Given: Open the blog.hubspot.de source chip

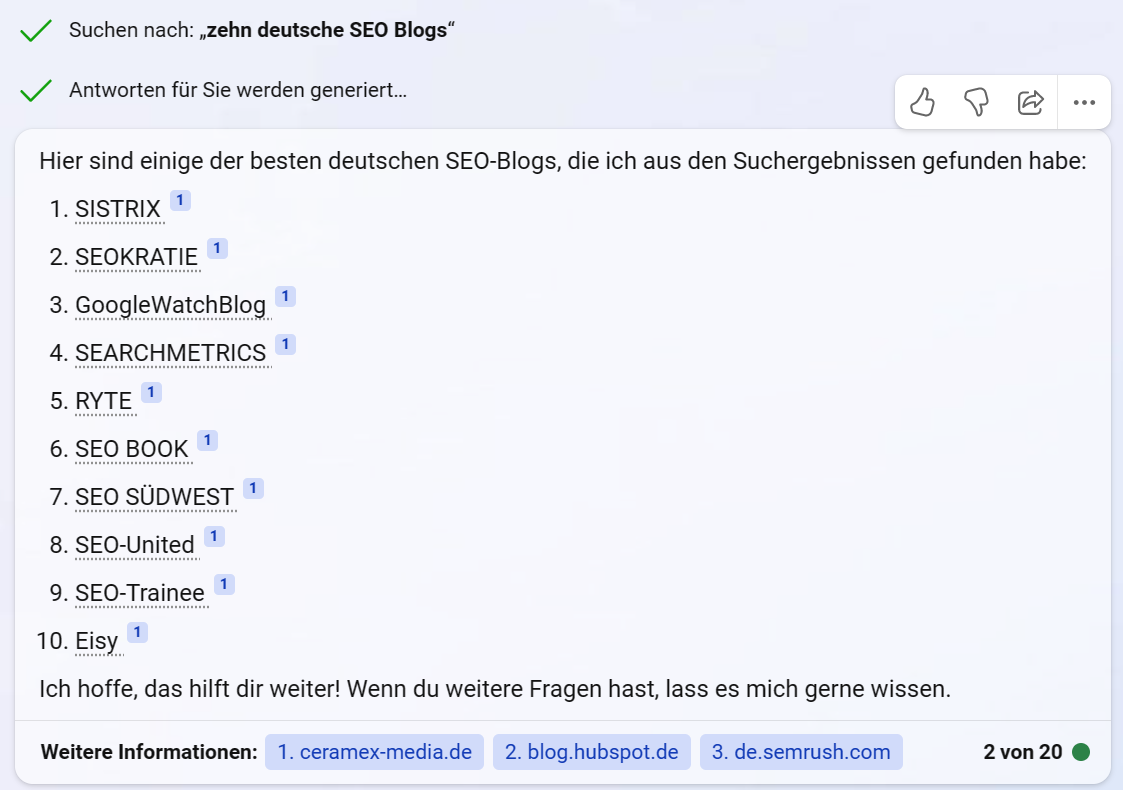Looking at the screenshot, I should click(591, 751).
